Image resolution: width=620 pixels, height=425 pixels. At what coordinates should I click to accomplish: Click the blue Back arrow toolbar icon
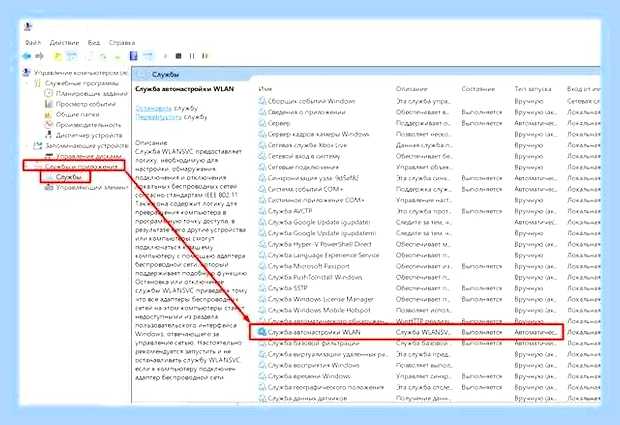click(27, 56)
